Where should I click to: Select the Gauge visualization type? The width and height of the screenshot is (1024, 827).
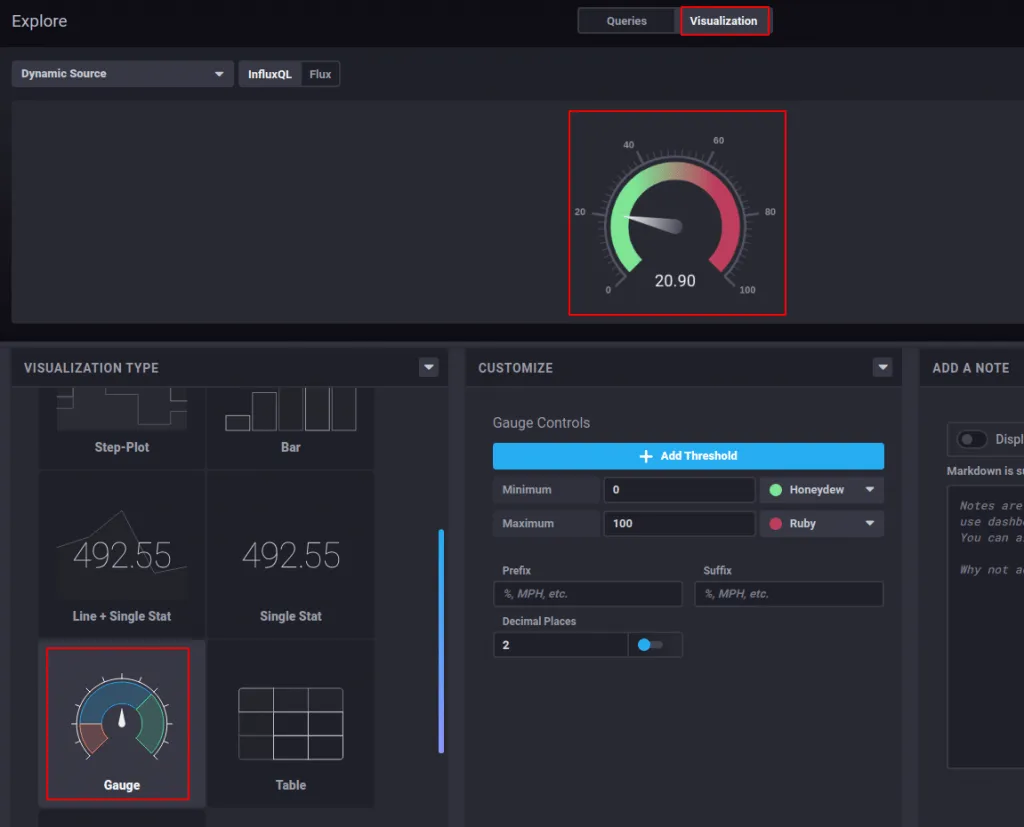(x=121, y=724)
